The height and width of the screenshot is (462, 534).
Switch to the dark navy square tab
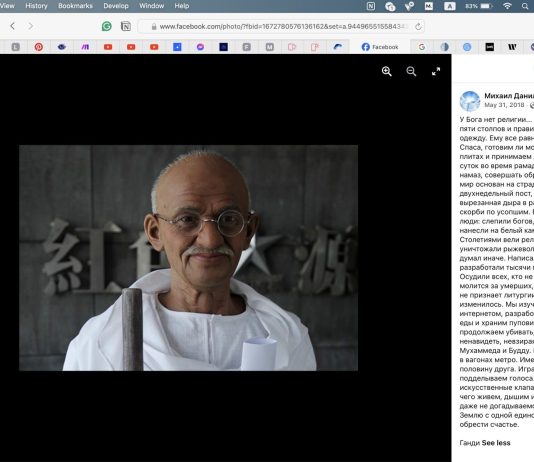click(223, 47)
